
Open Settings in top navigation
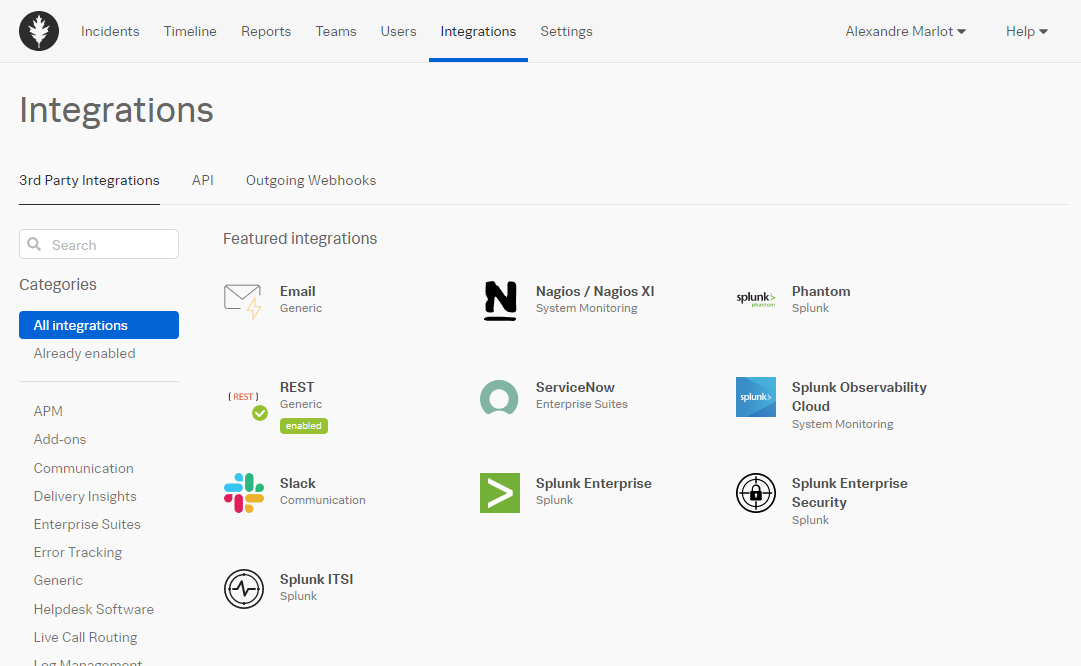[x=566, y=31]
